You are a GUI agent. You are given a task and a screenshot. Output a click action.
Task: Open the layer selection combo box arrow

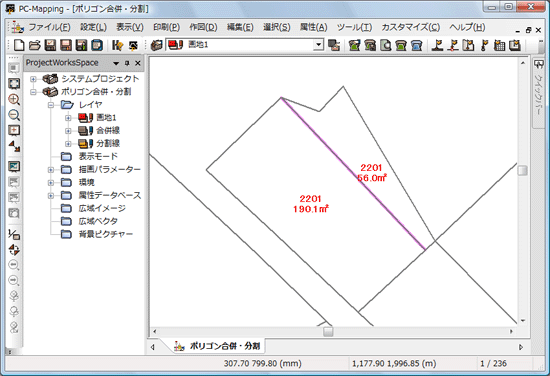tap(318, 45)
